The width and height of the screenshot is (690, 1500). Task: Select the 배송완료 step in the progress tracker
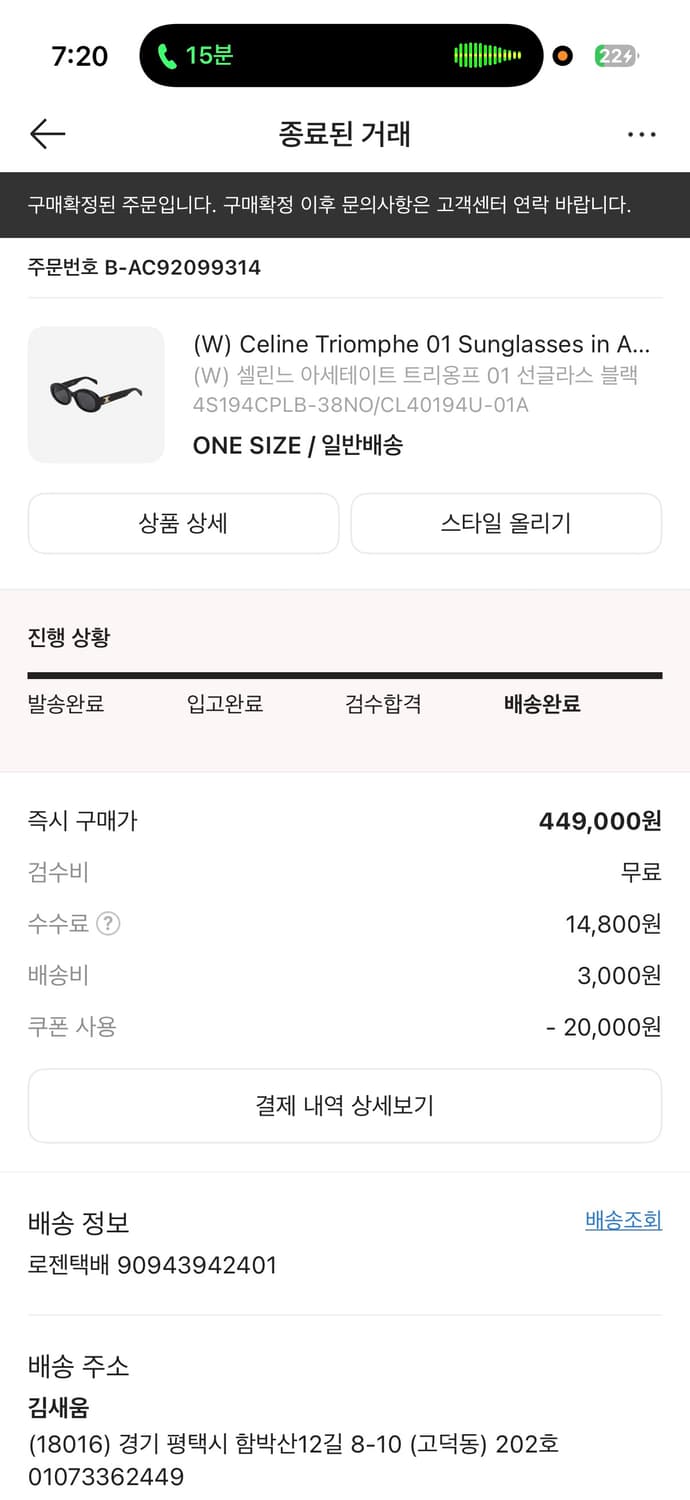pos(541,704)
